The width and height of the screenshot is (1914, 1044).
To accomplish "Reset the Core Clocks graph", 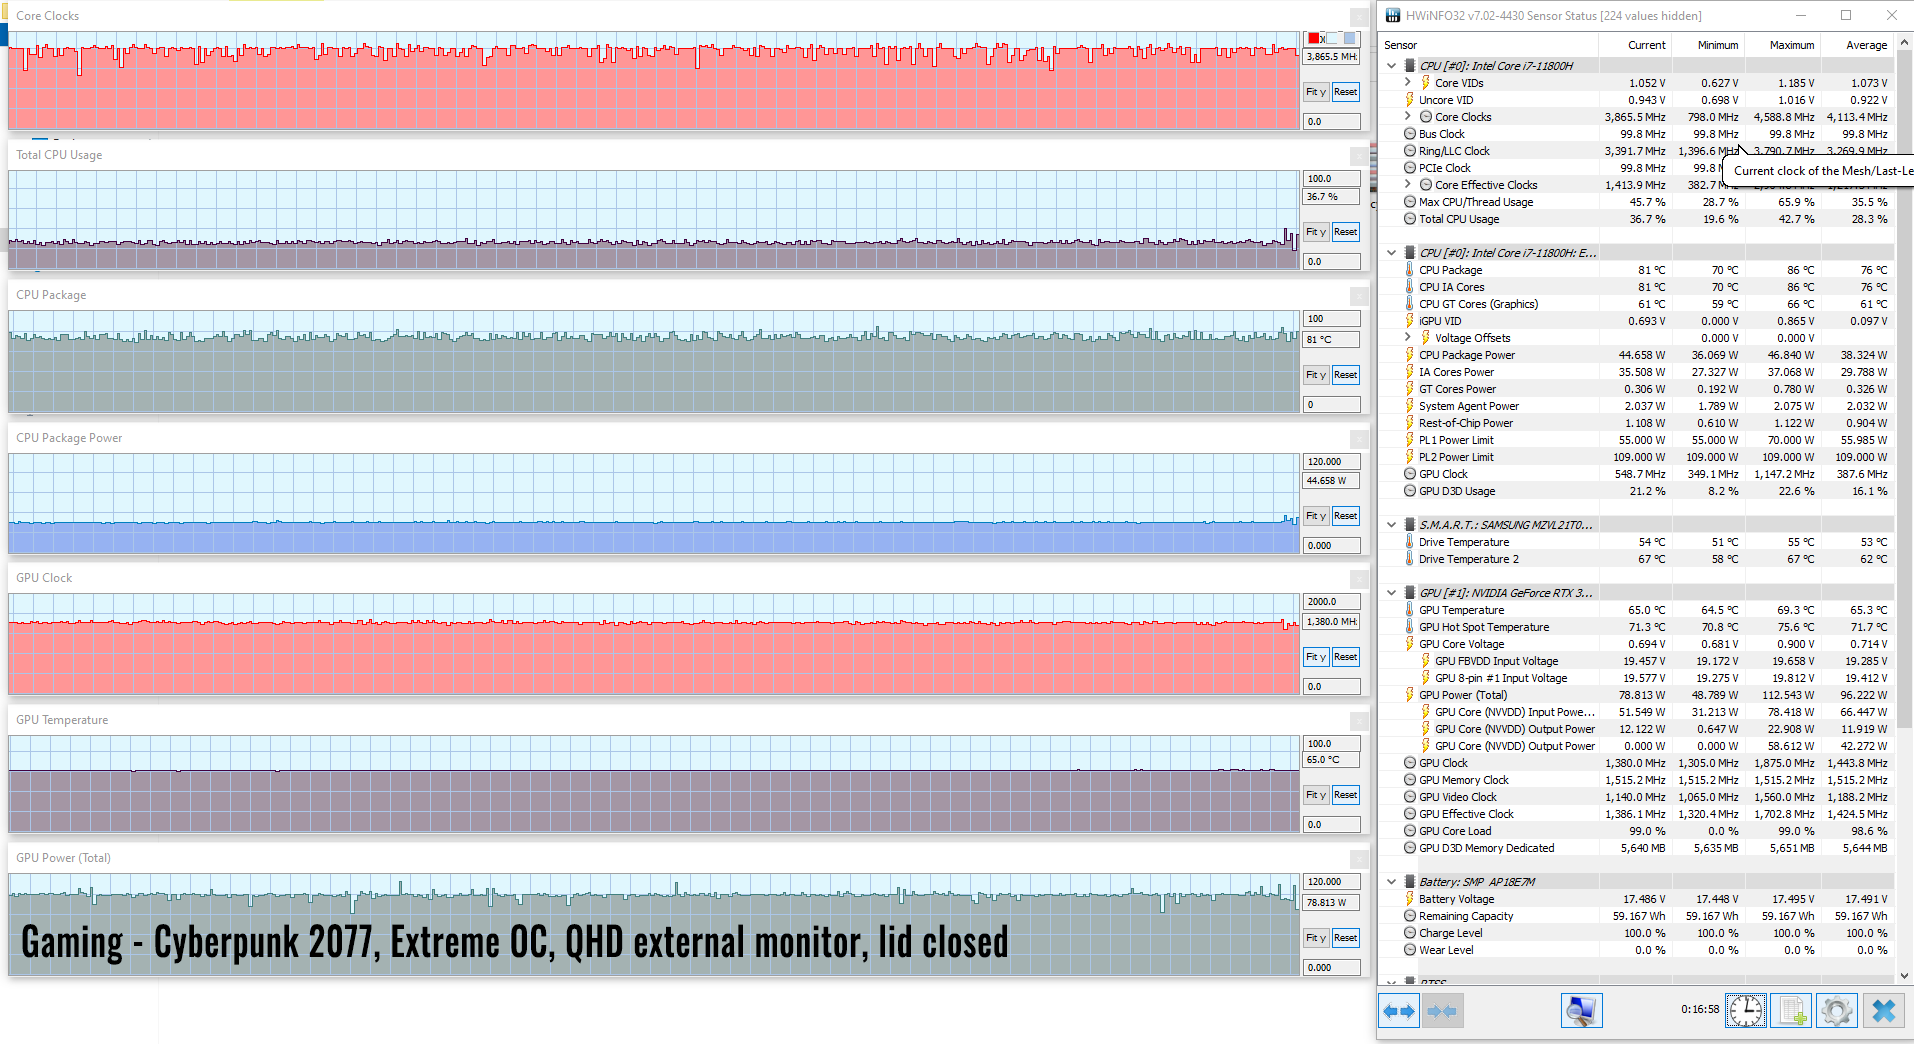I will coord(1346,92).
